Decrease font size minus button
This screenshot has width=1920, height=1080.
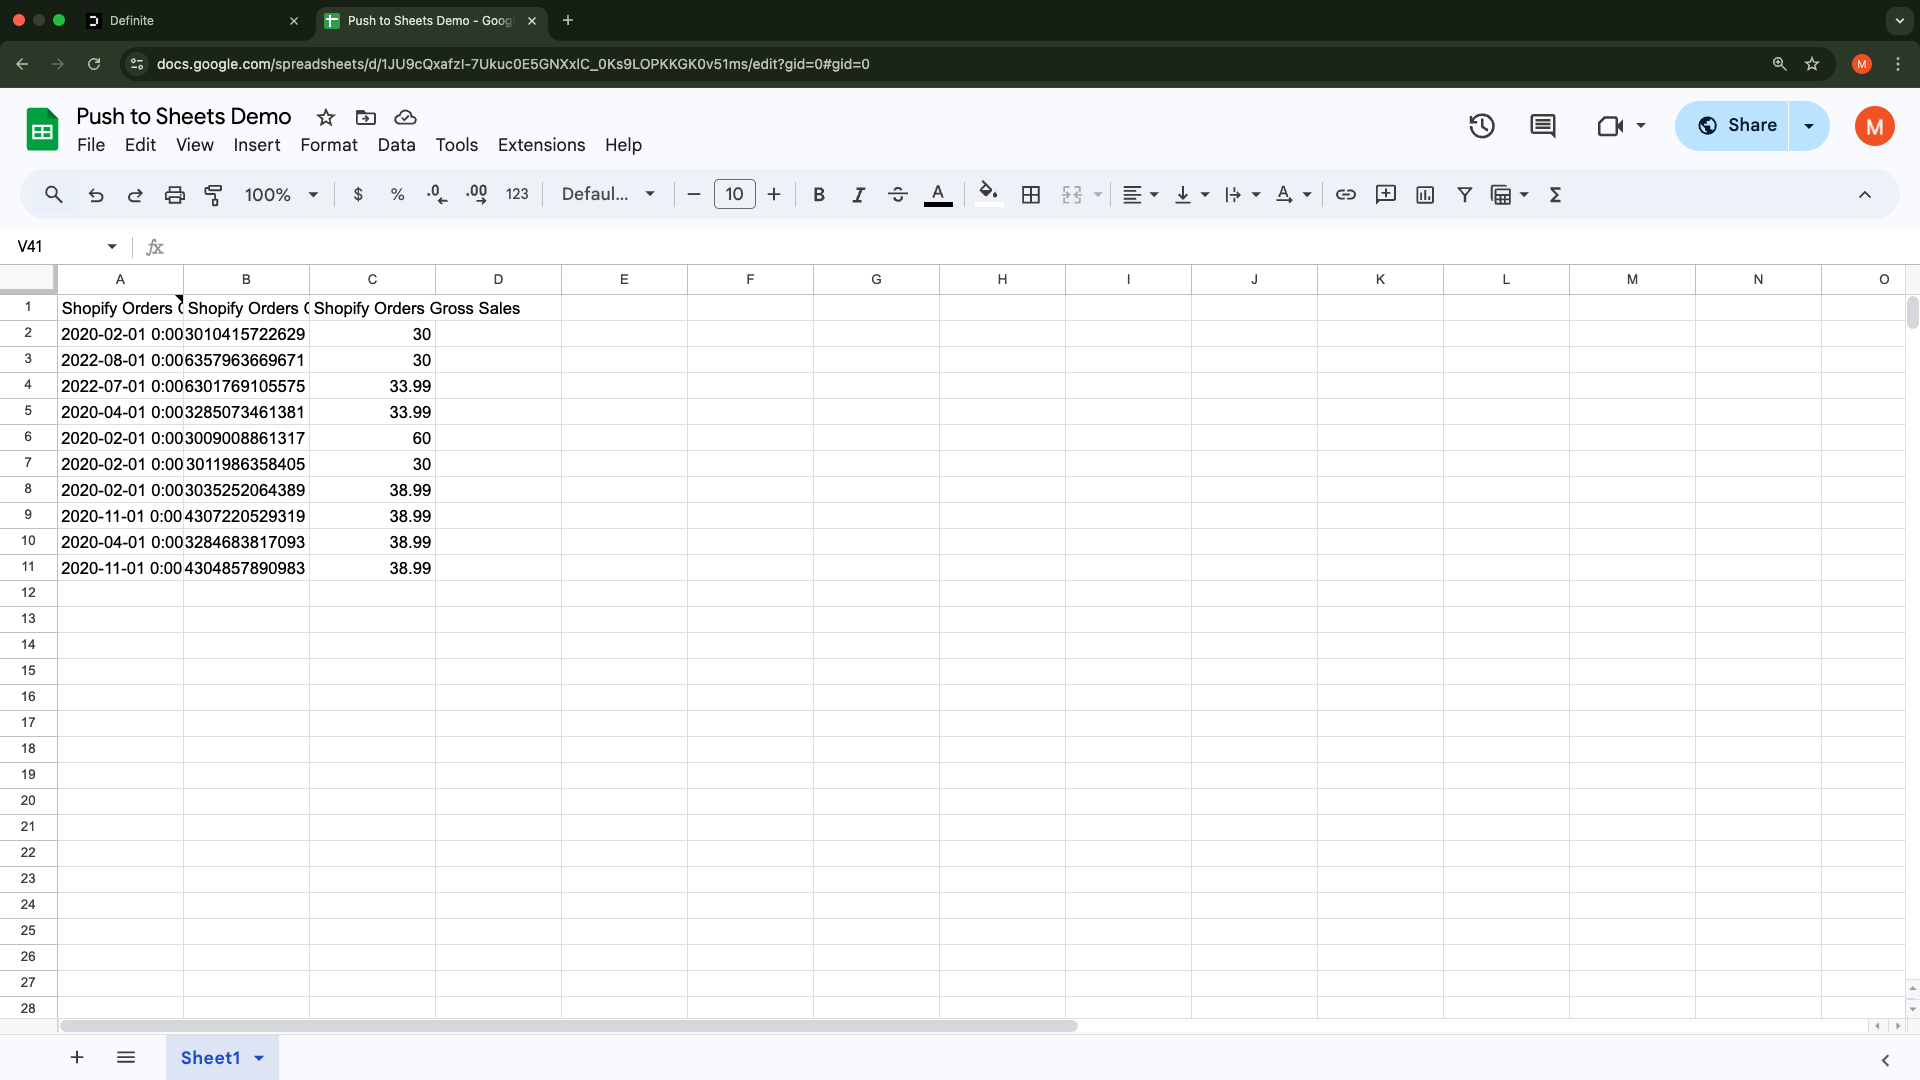694,195
